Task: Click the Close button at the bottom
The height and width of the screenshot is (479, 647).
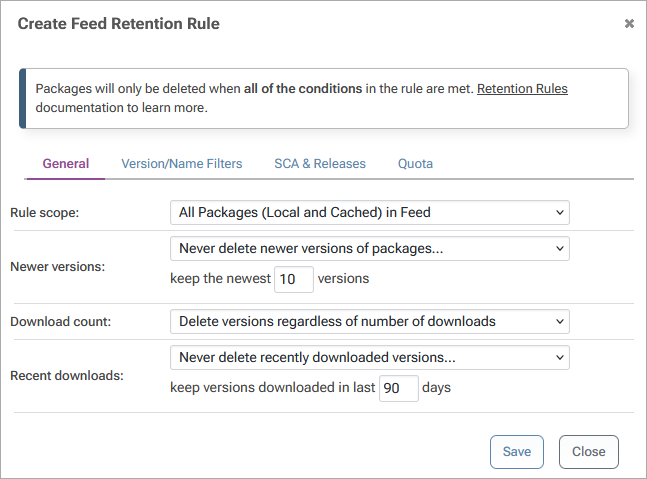Action: click(x=588, y=452)
